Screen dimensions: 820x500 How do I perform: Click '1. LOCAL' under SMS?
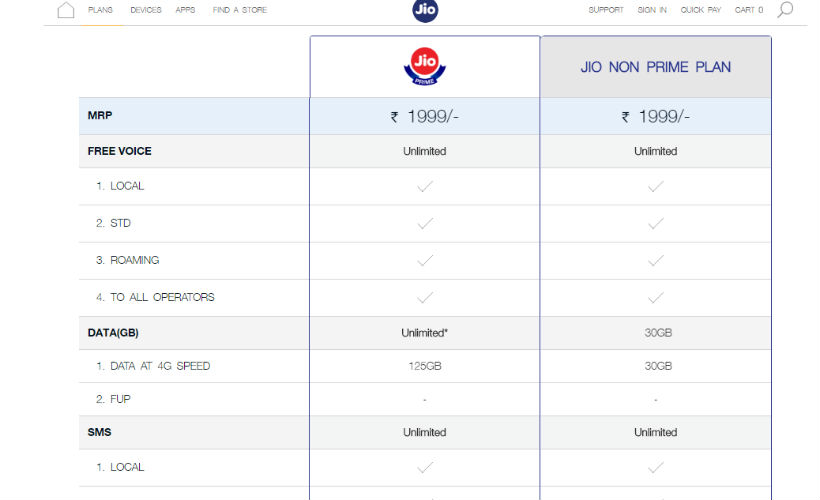120,468
